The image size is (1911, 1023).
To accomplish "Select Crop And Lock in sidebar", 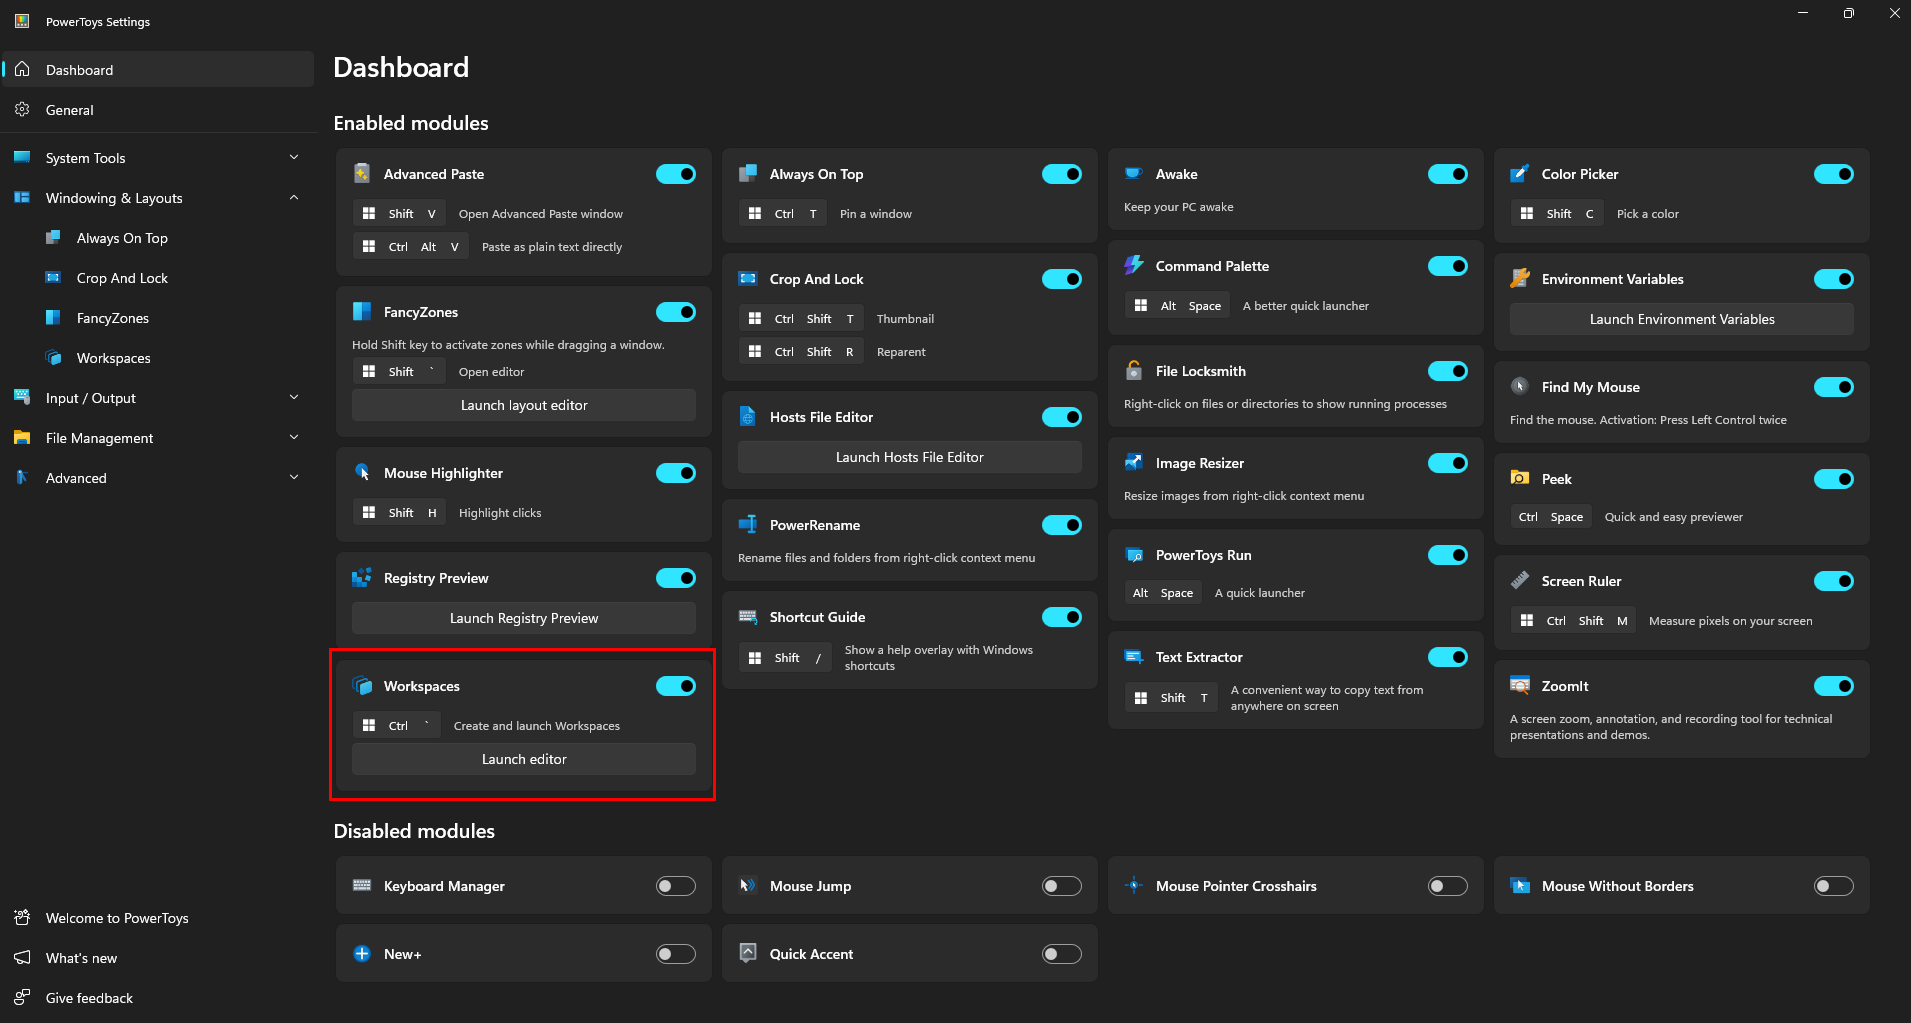I will [x=157, y=278].
